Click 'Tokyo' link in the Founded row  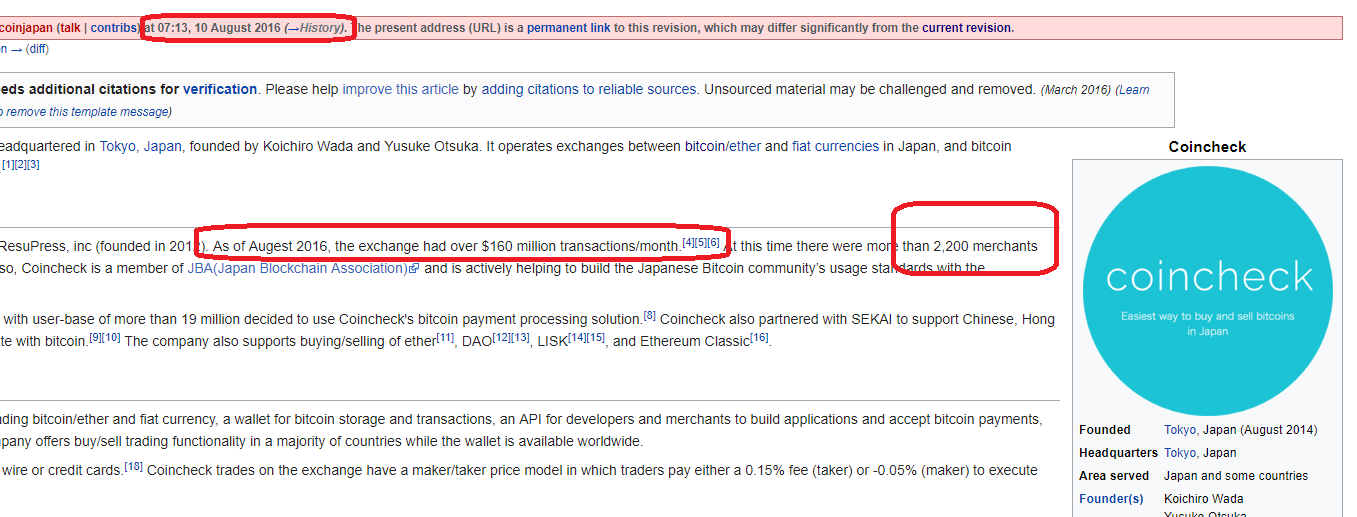pos(1181,430)
